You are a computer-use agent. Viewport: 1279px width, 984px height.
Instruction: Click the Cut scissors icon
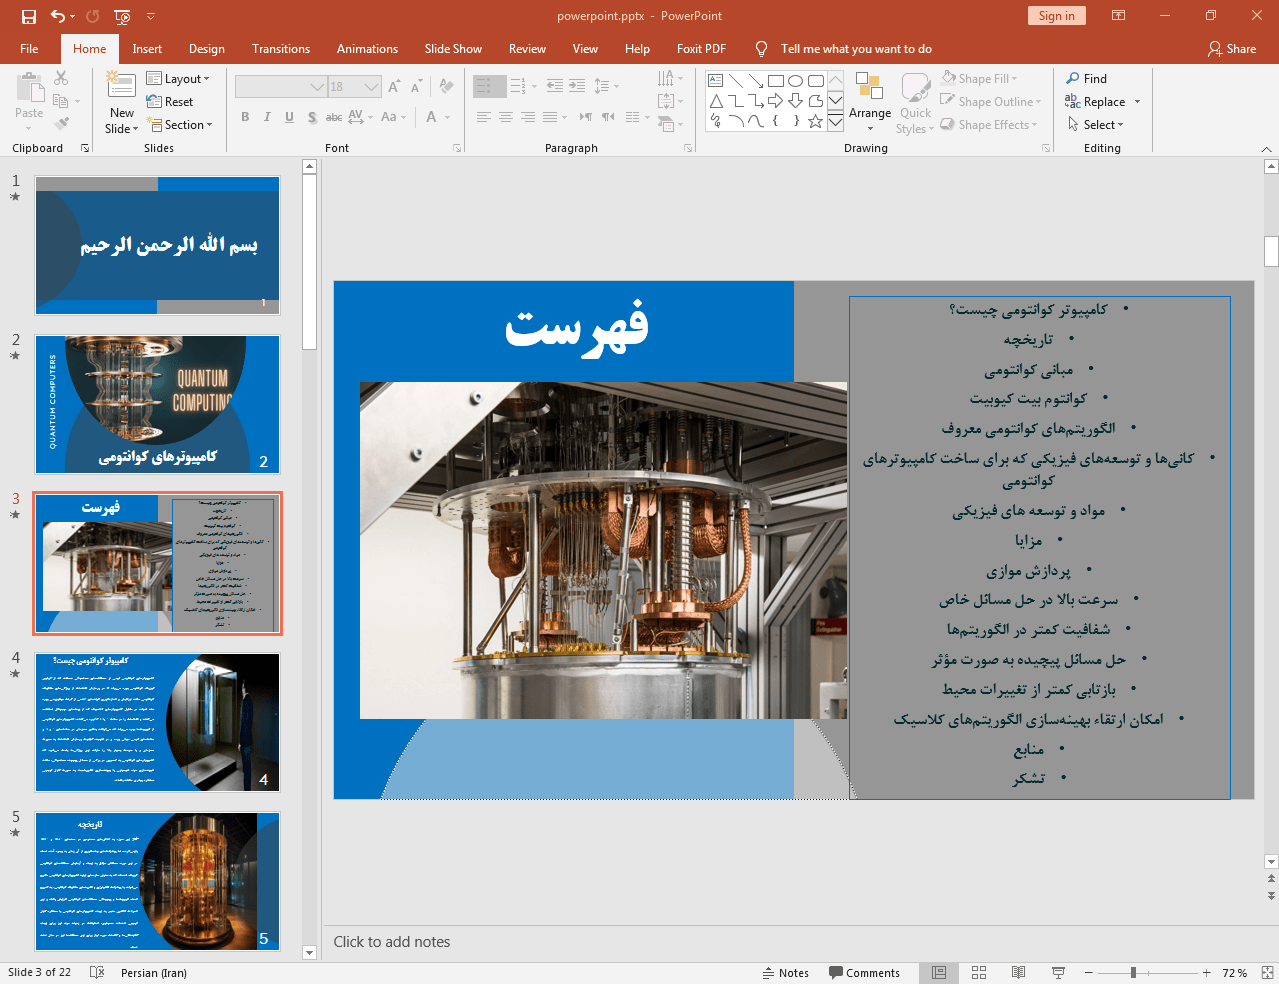pyautogui.click(x=61, y=78)
